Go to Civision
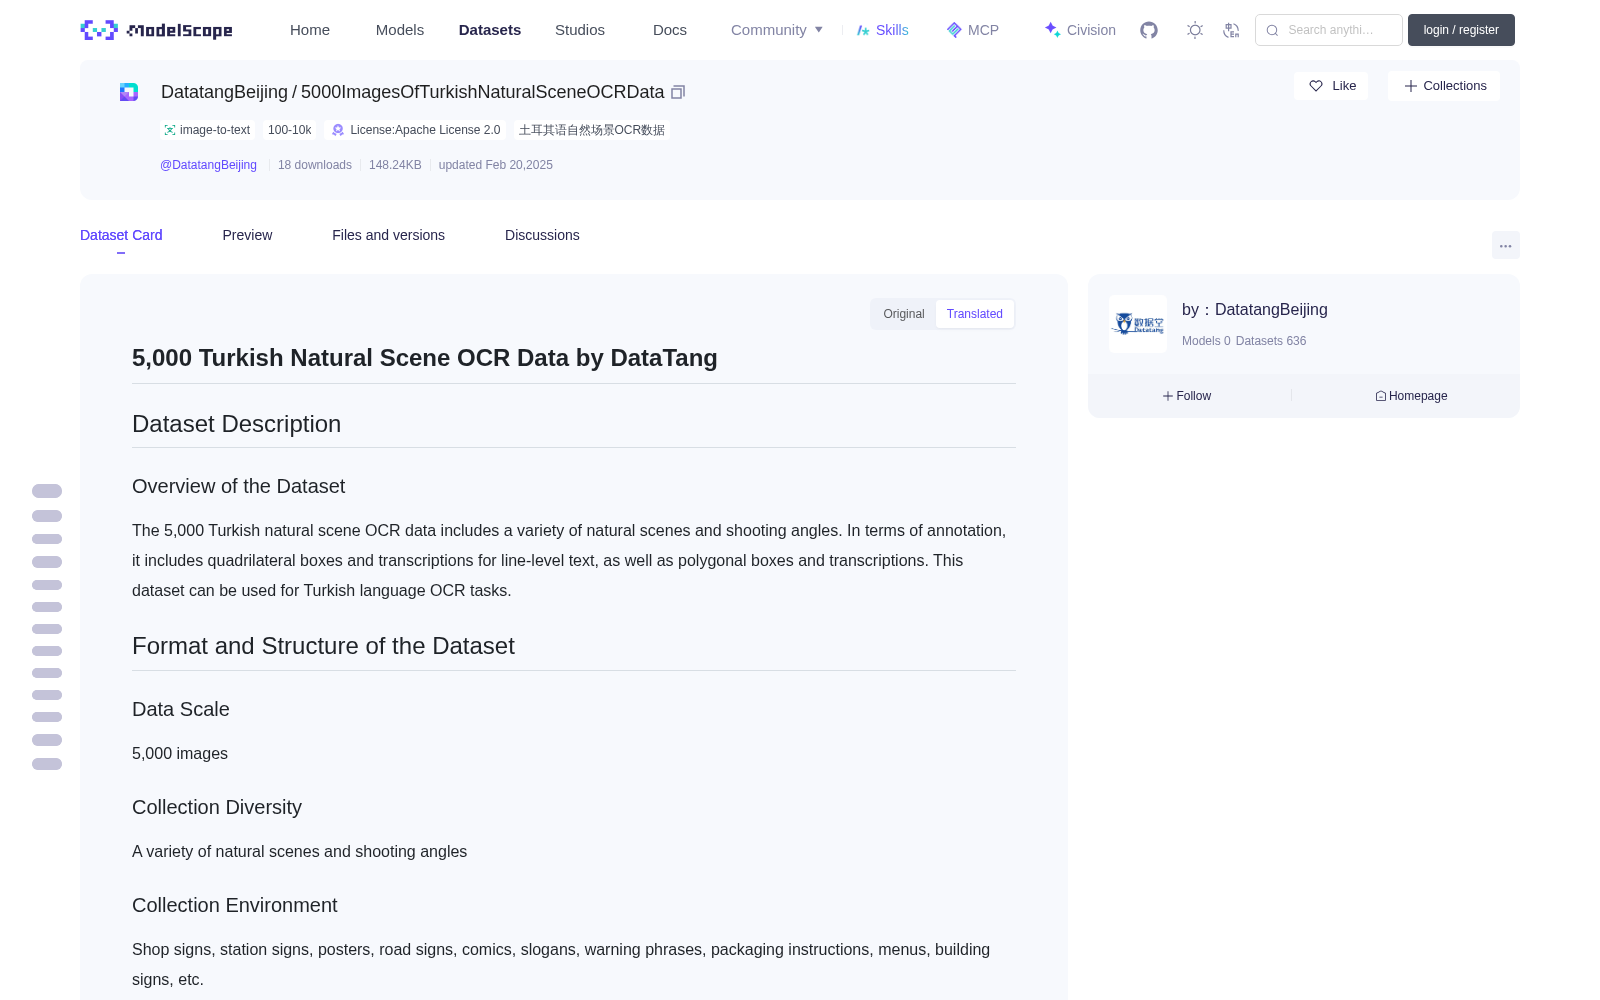 [1080, 30]
